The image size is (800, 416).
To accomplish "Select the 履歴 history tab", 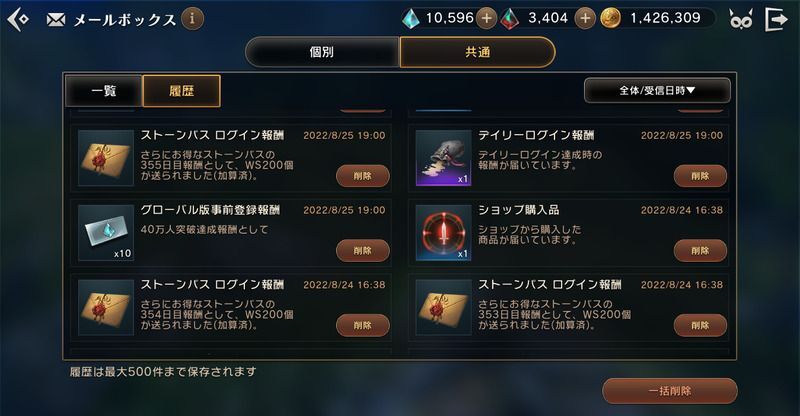I will (x=182, y=91).
